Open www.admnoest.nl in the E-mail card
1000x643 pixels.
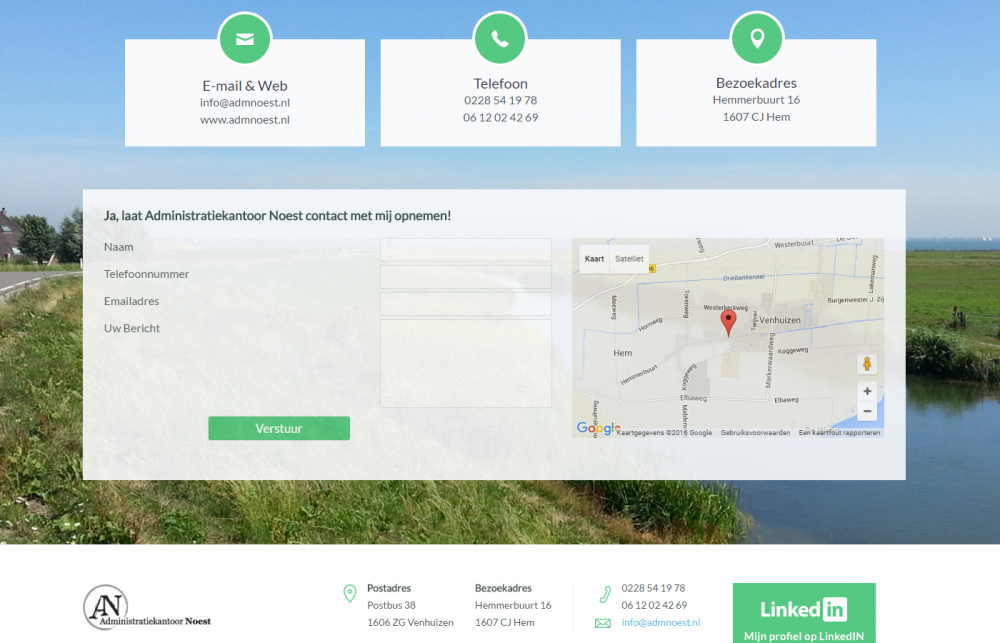[245, 120]
